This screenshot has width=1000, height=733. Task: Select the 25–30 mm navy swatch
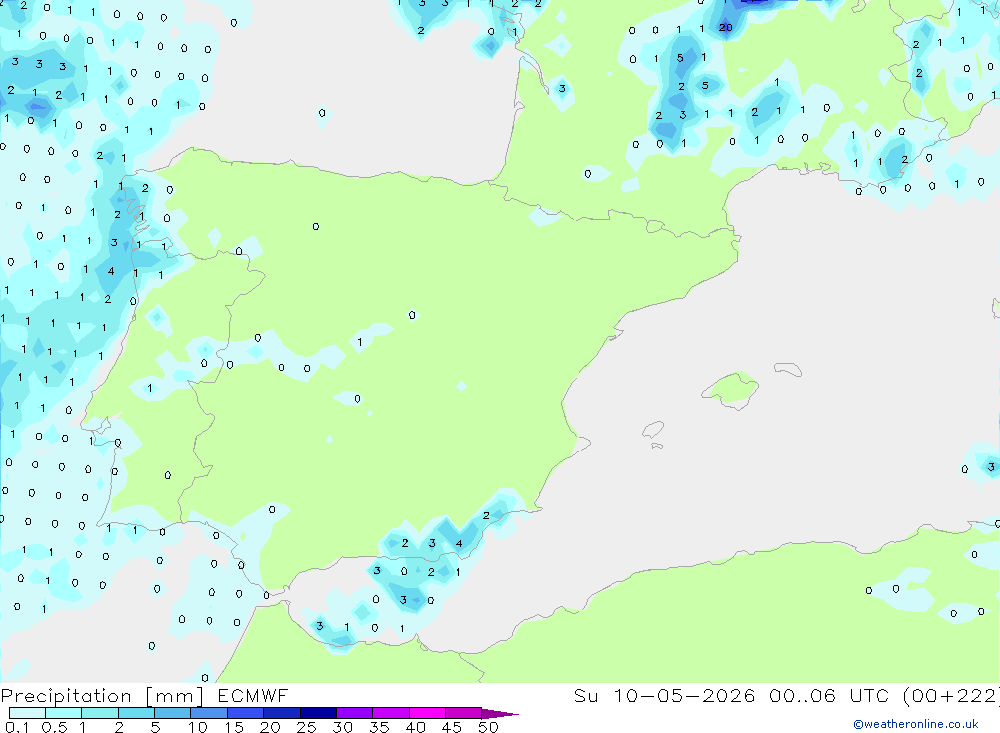(x=318, y=713)
